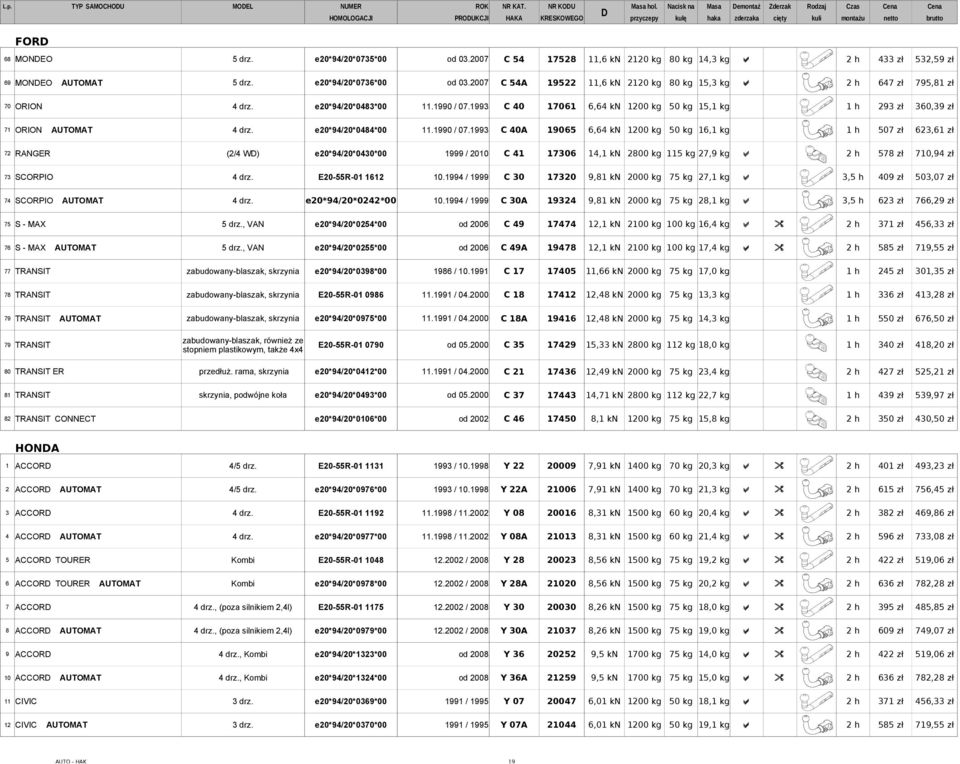Screen dimensions: 960x764
Task: Click catalog number Y 22A
Action: tap(514, 490)
